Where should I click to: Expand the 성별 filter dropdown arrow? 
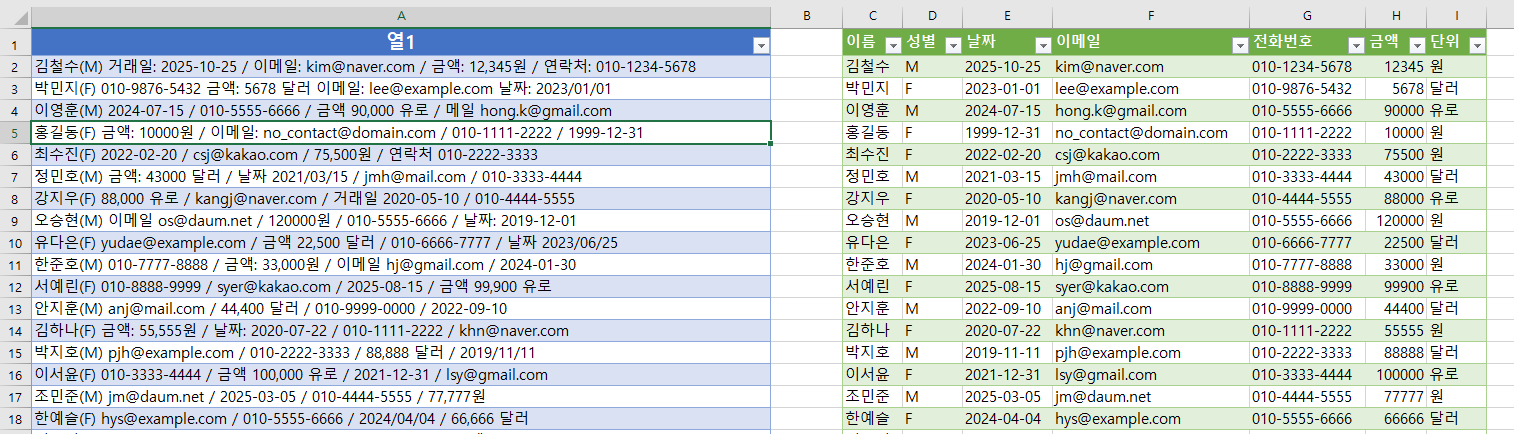pos(951,45)
